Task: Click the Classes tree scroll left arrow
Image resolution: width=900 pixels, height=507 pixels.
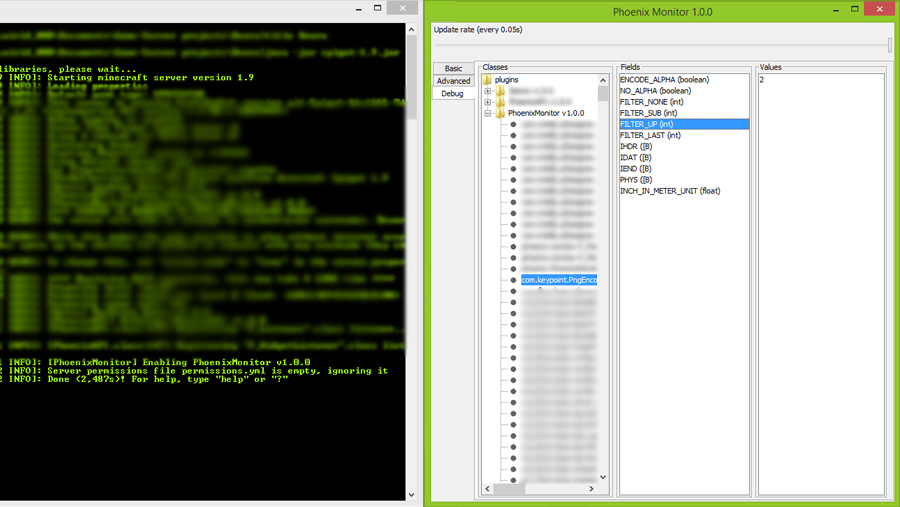Action: point(487,489)
